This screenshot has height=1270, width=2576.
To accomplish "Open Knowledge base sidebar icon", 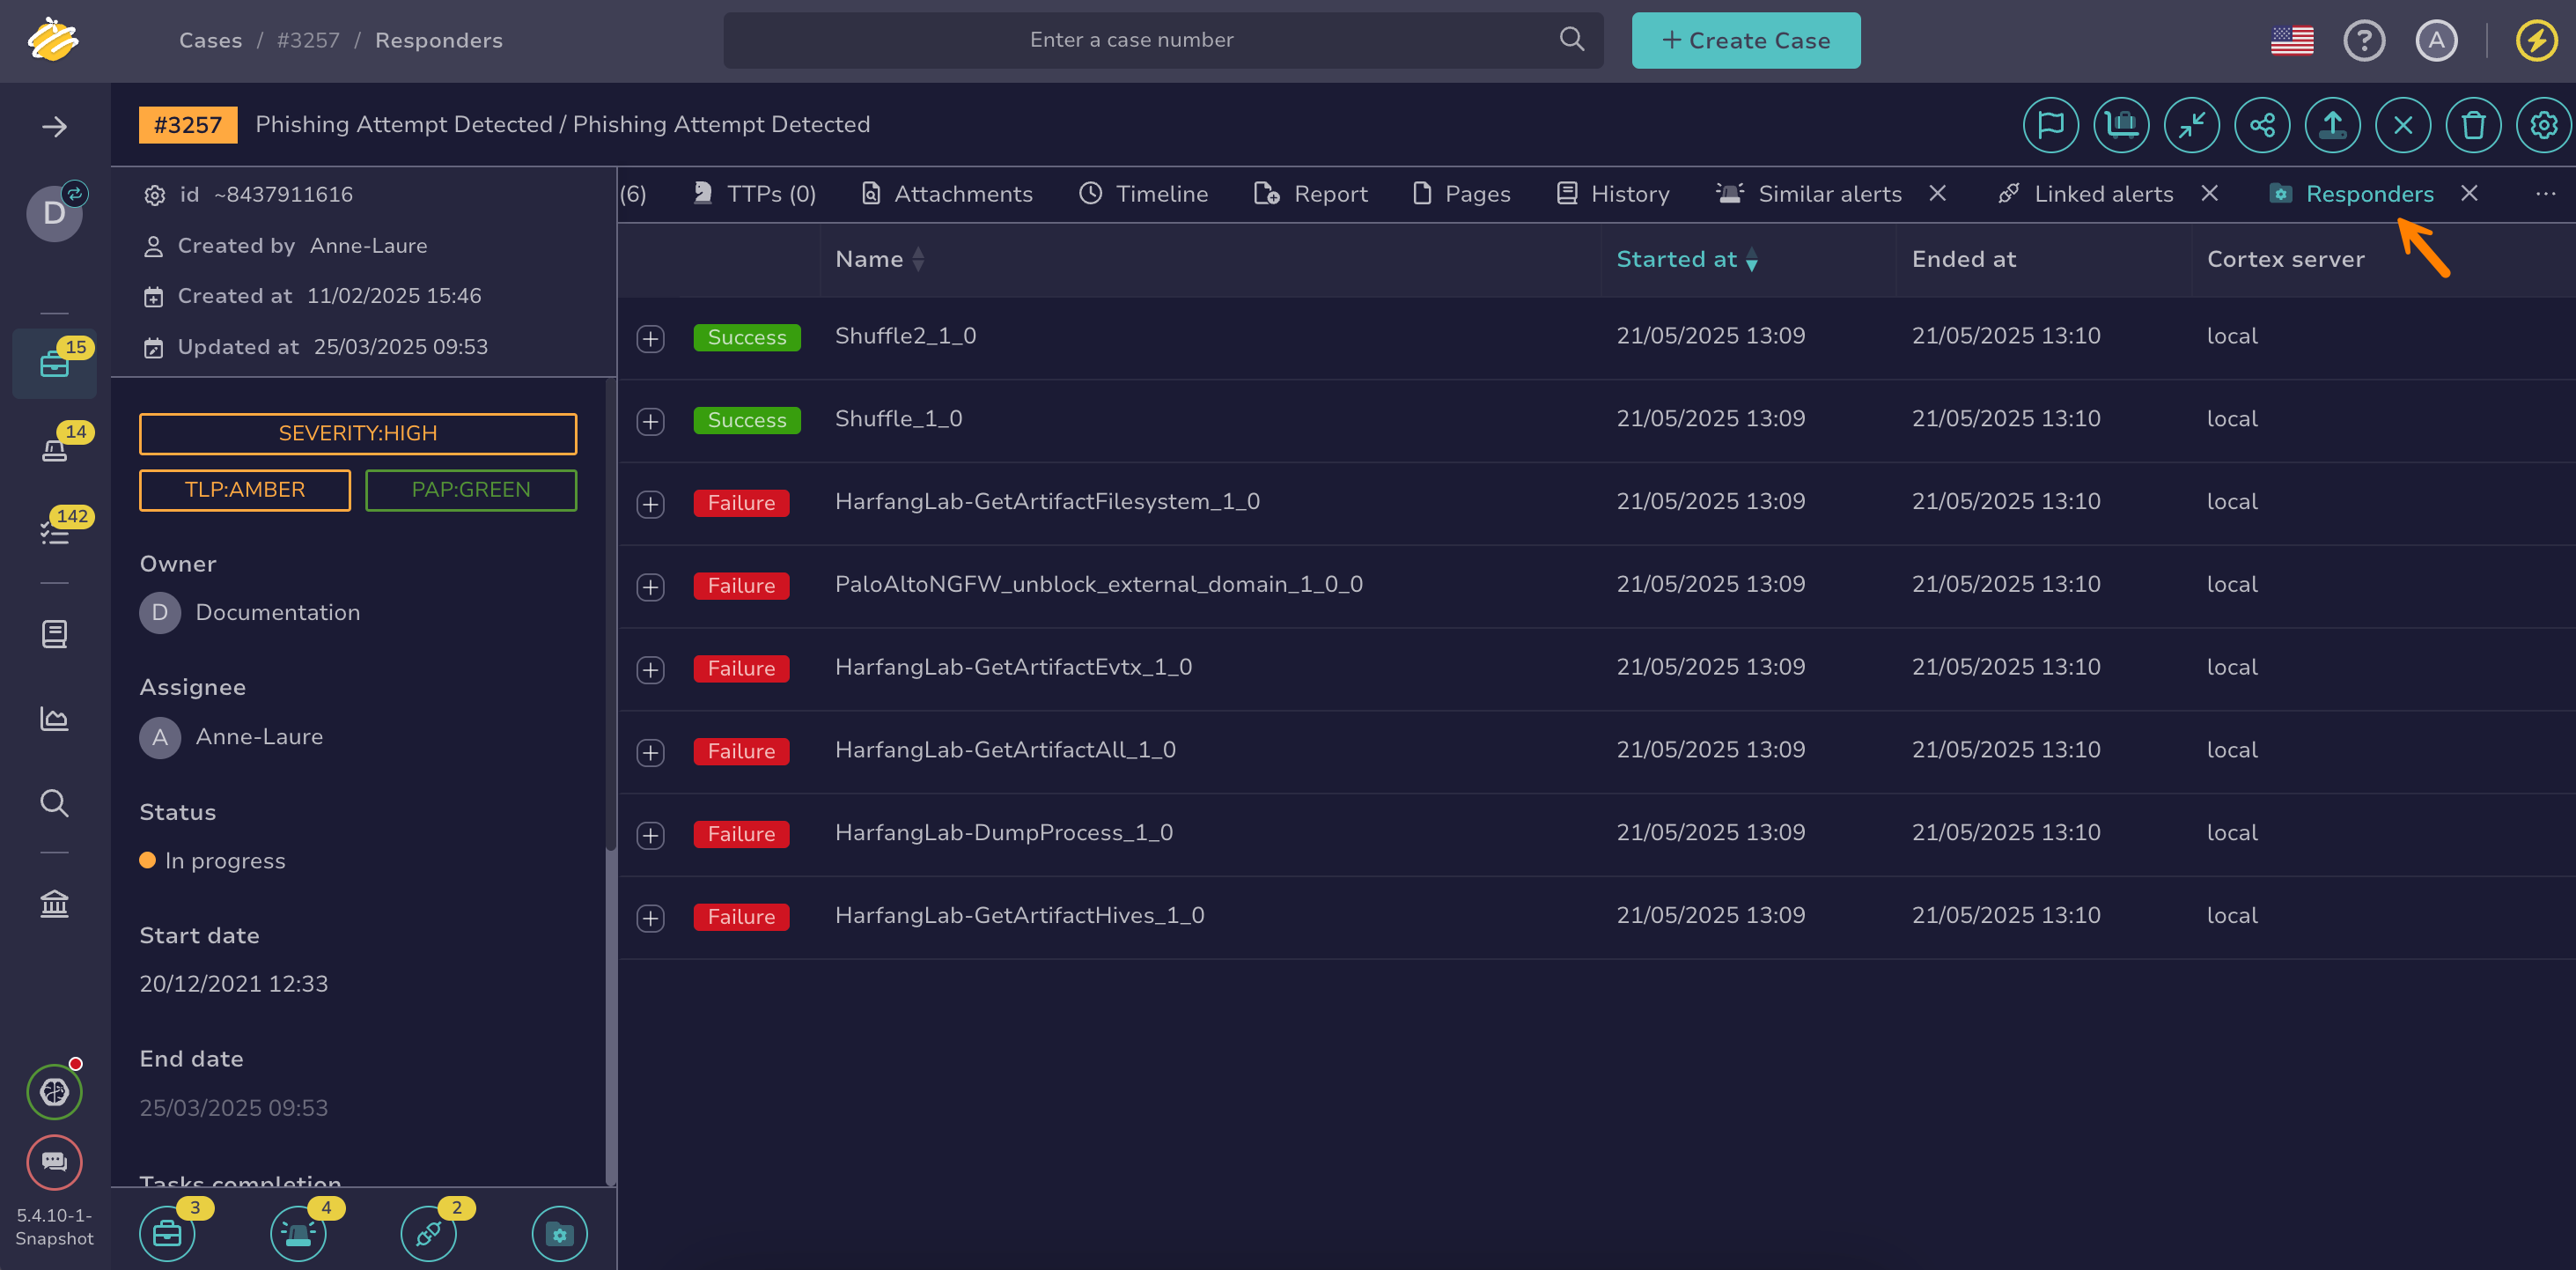I will click(x=54, y=634).
